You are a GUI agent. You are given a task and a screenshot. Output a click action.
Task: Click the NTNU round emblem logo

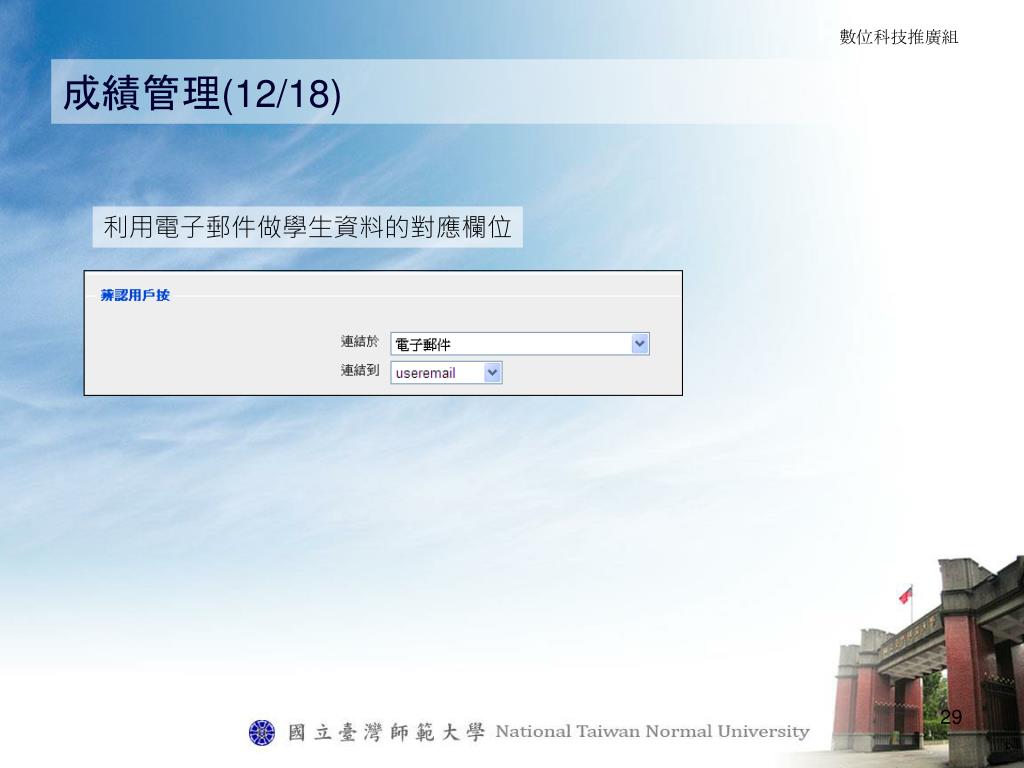[x=263, y=733]
